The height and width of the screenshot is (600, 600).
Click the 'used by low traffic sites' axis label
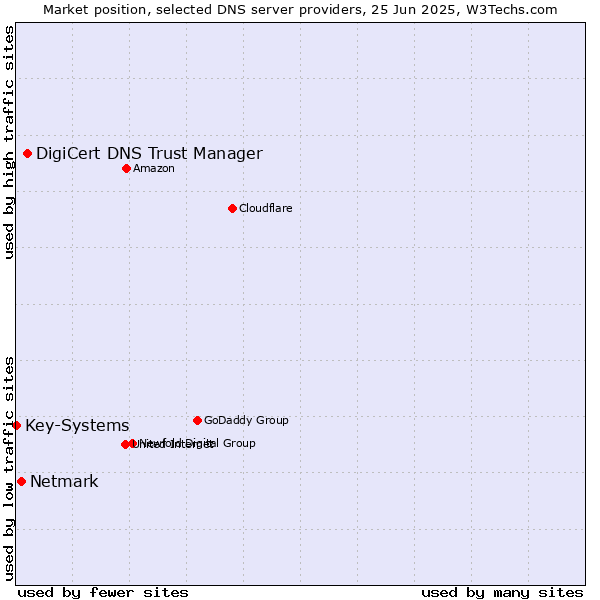pyautogui.click(x=9, y=469)
